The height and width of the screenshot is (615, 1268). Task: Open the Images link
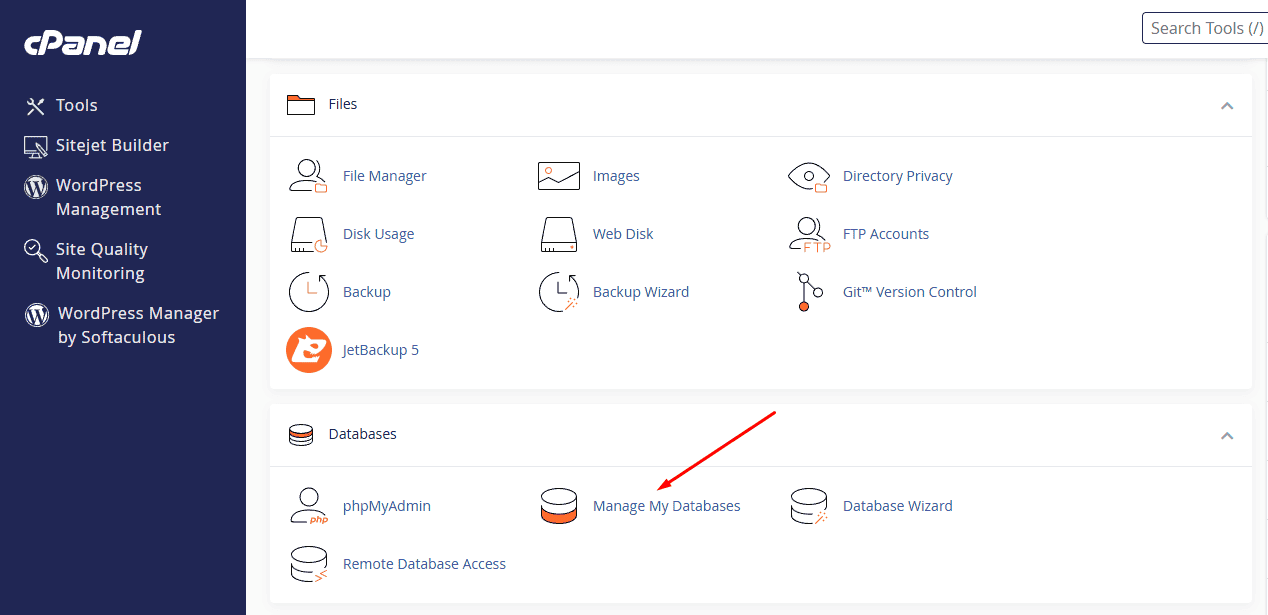coord(616,176)
